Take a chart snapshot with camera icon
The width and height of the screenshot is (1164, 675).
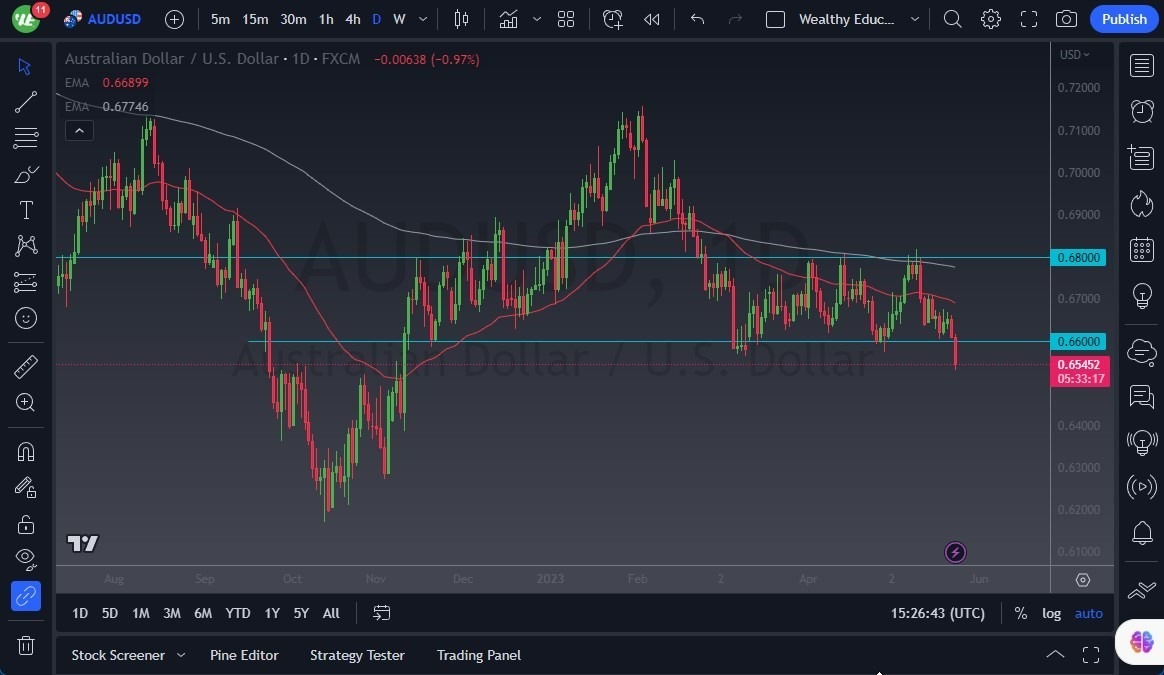tap(1066, 18)
